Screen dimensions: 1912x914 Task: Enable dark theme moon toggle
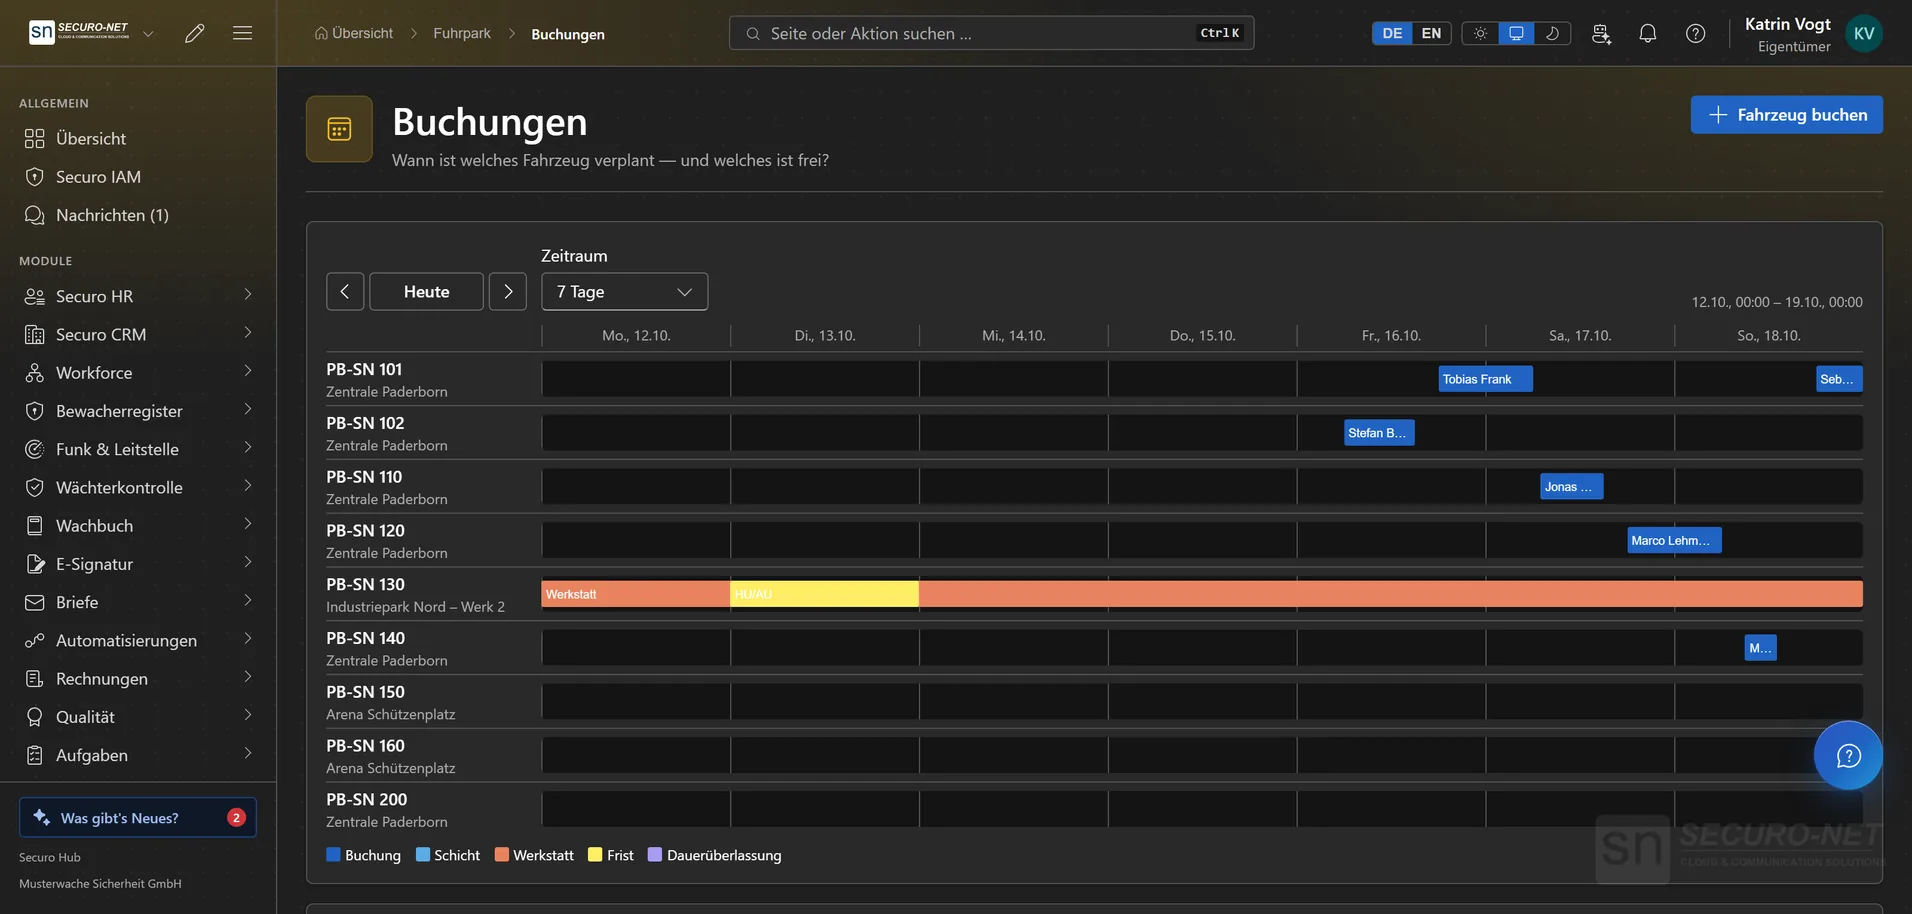(x=1552, y=33)
